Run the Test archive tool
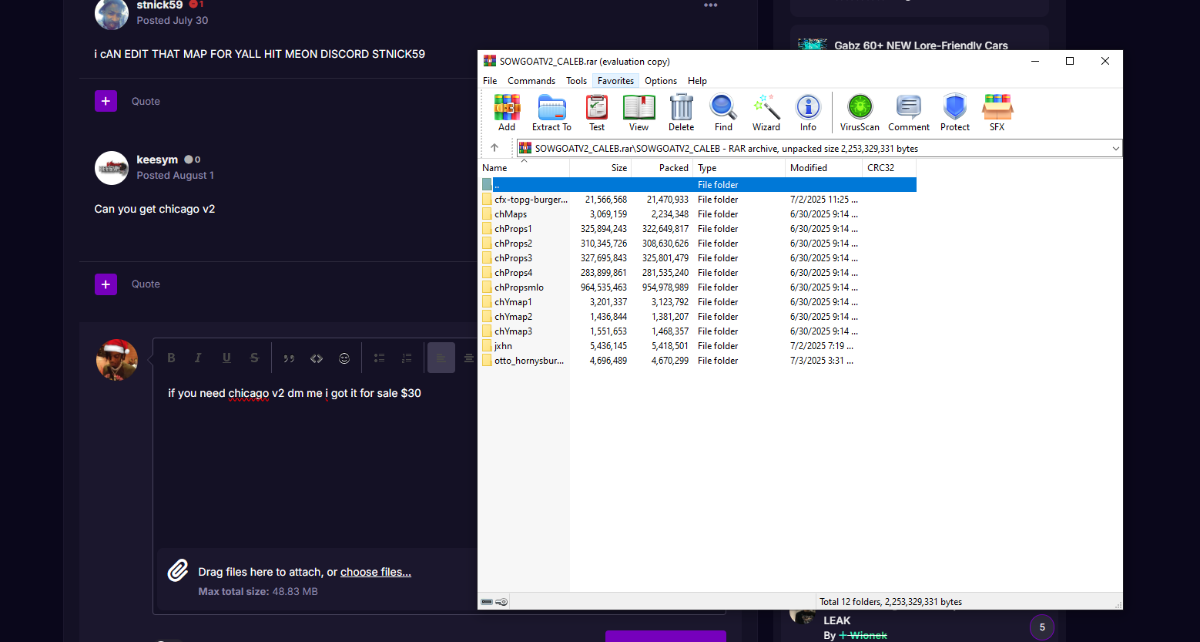 point(597,112)
